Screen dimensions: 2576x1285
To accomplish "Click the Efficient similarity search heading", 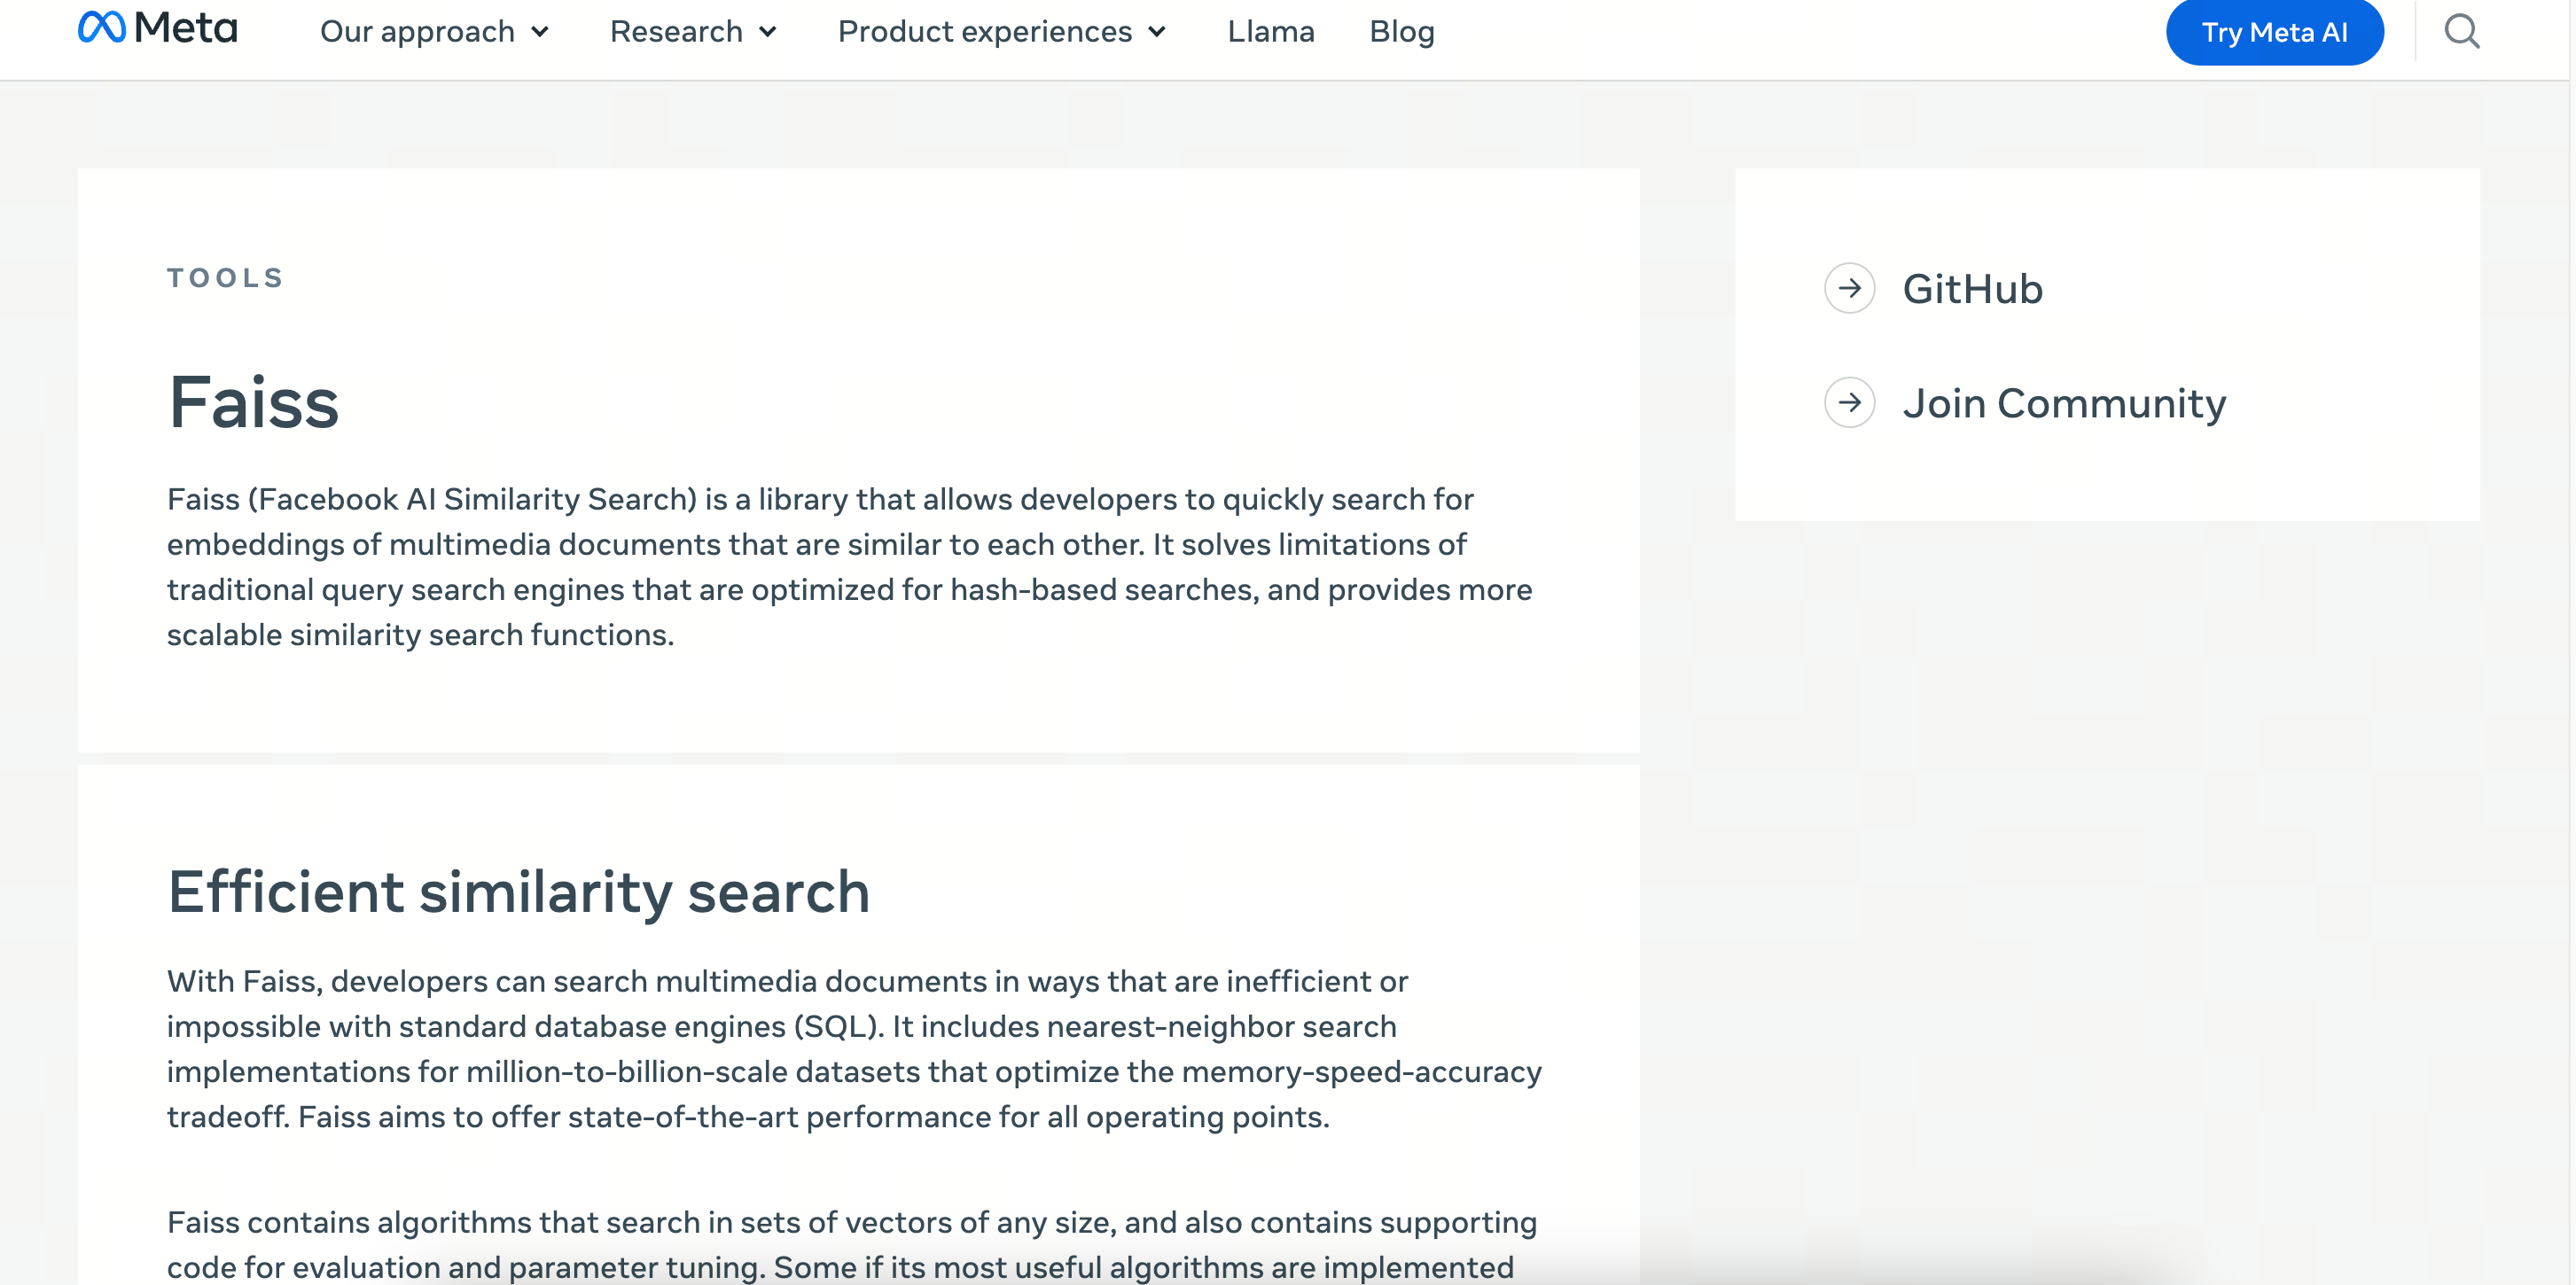I will pos(518,892).
